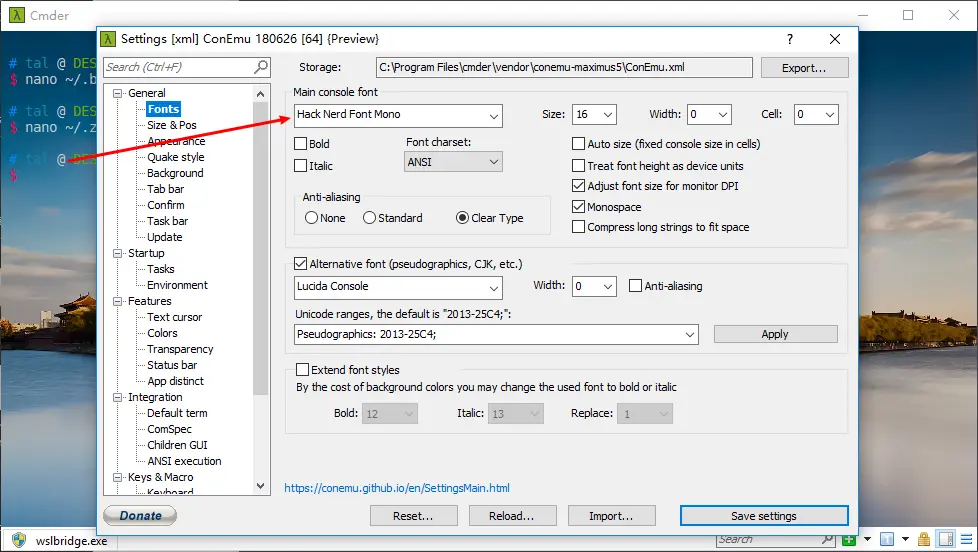Open Update settings page
Screen dimensions: 978x552
(165, 237)
